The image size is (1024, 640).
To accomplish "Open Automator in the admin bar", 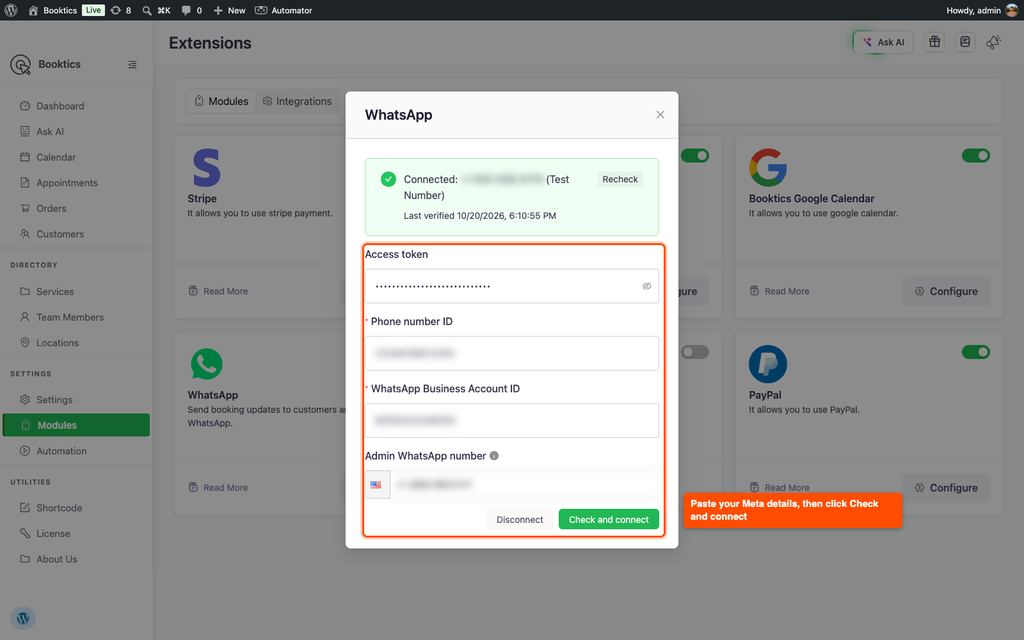I will point(283,10).
